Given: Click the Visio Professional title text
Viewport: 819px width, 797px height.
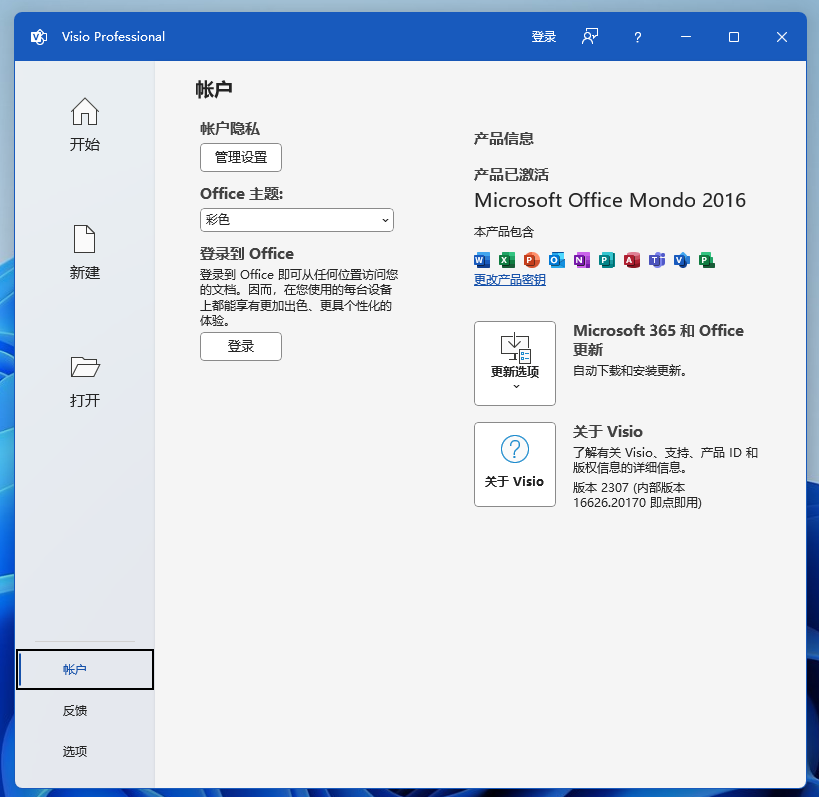Looking at the screenshot, I should click(113, 37).
